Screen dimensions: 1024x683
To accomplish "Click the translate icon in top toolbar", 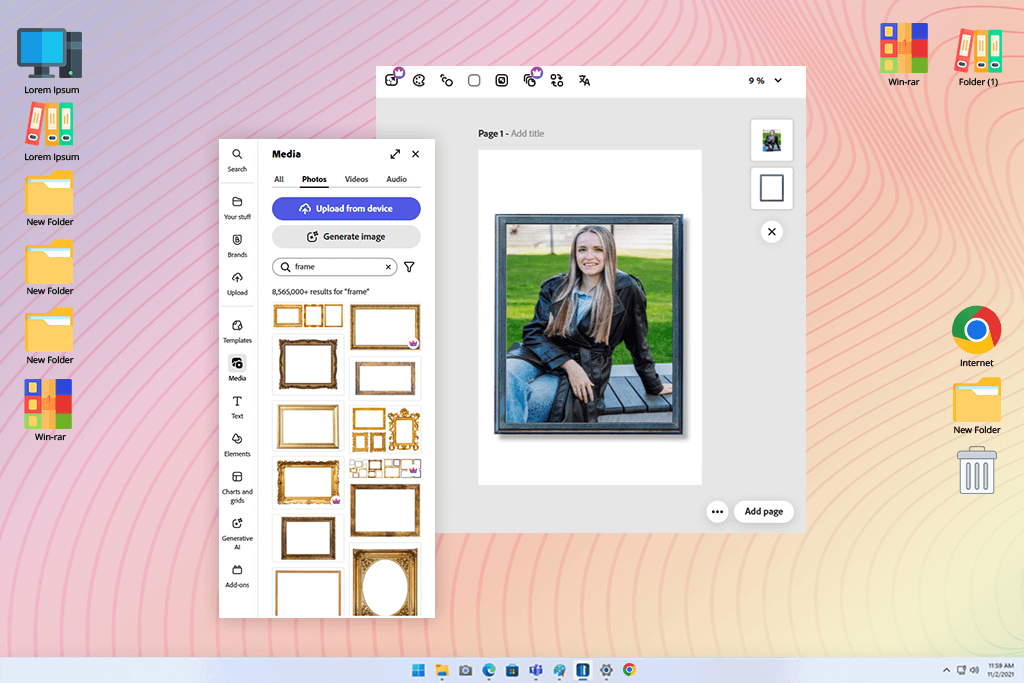I will [x=584, y=80].
